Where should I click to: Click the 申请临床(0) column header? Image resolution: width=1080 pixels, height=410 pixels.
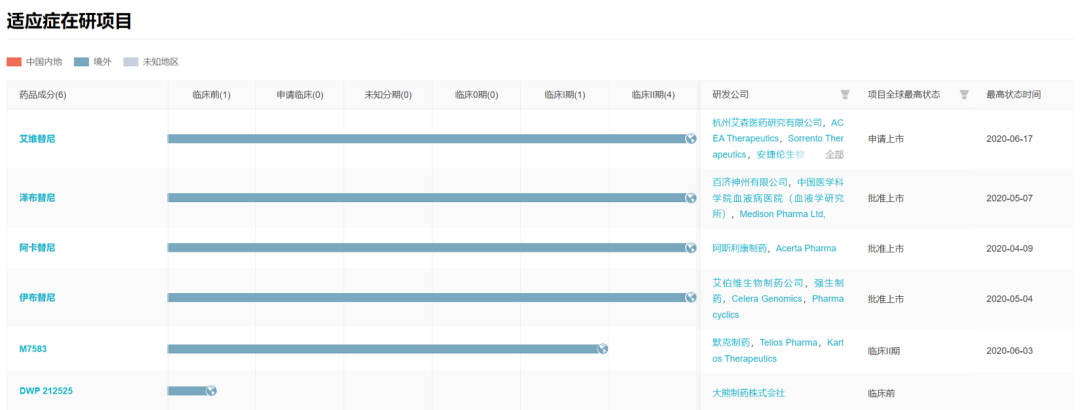[300, 95]
